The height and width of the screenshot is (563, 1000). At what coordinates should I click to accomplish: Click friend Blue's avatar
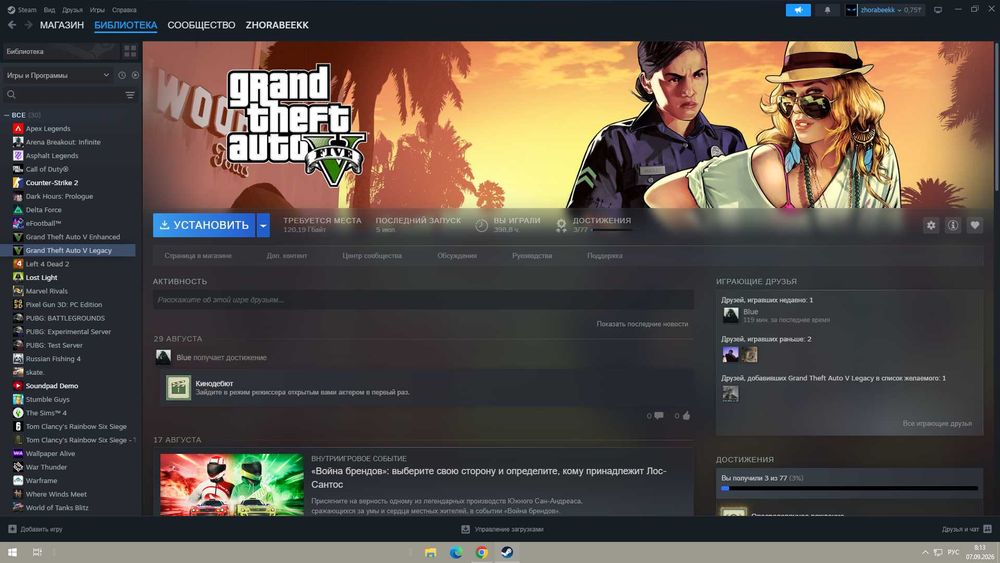click(731, 315)
